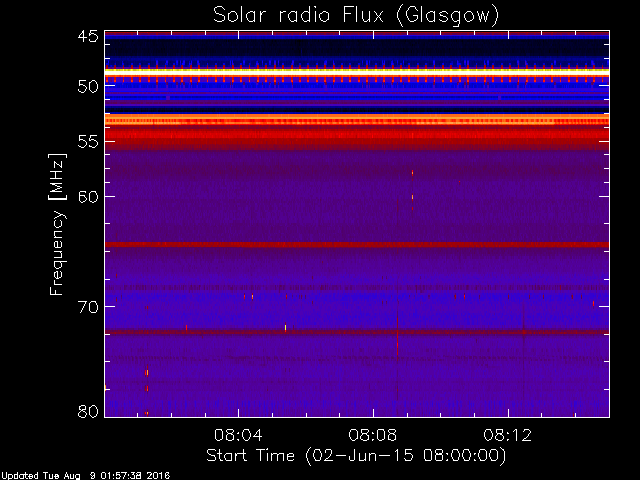Image resolution: width=640 pixels, height=480 pixels.
Task: Click the "Frequency [MHz]" axis label
Action: [57, 224]
